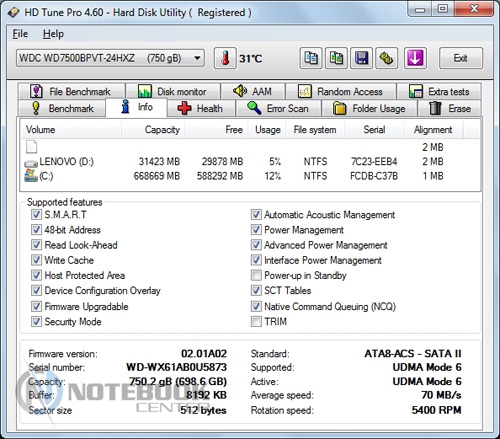Image resolution: width=500 pixels, height=439 pixels.
Task: Switch to the Health tab
Action: click(201, 108)
